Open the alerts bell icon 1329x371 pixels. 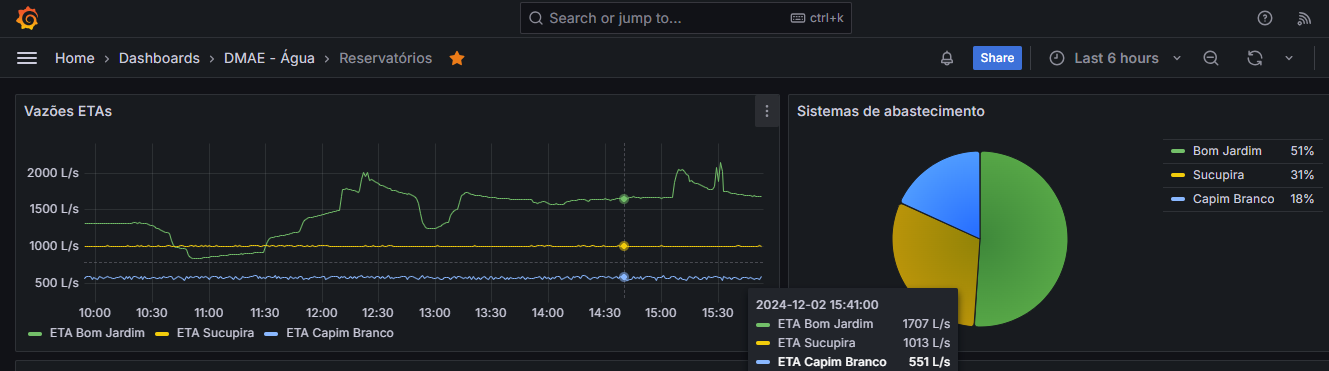pos(947,58)
